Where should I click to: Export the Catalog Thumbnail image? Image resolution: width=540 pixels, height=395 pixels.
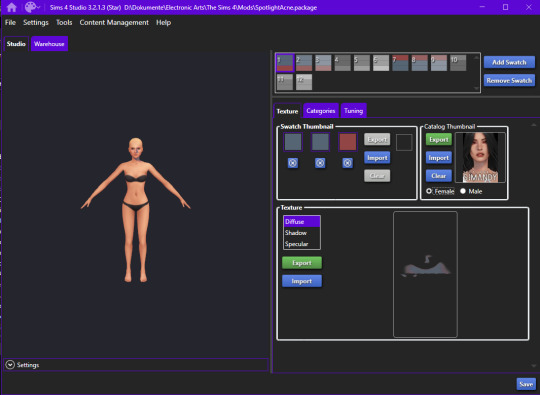[x=439, y=139]
